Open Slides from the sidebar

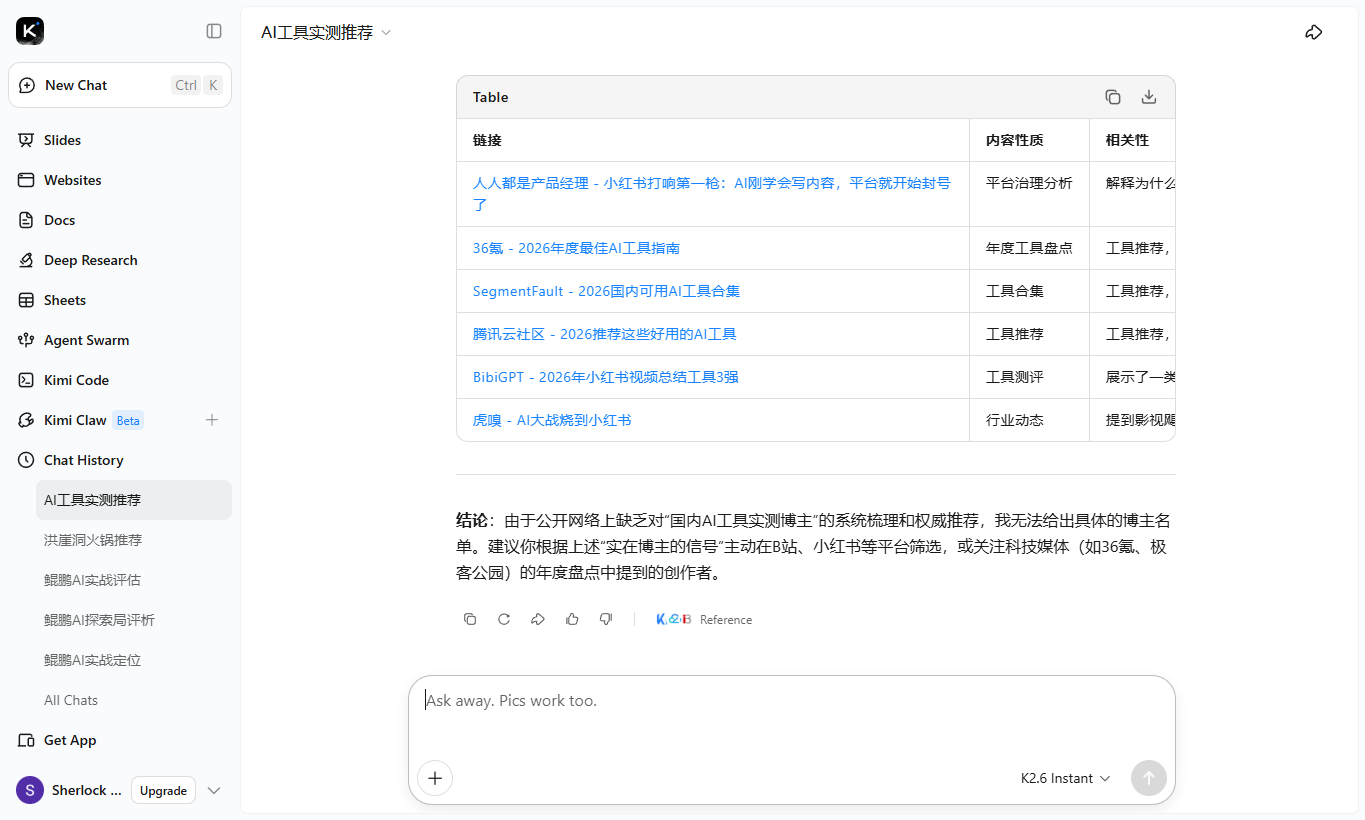click(120, 140)
